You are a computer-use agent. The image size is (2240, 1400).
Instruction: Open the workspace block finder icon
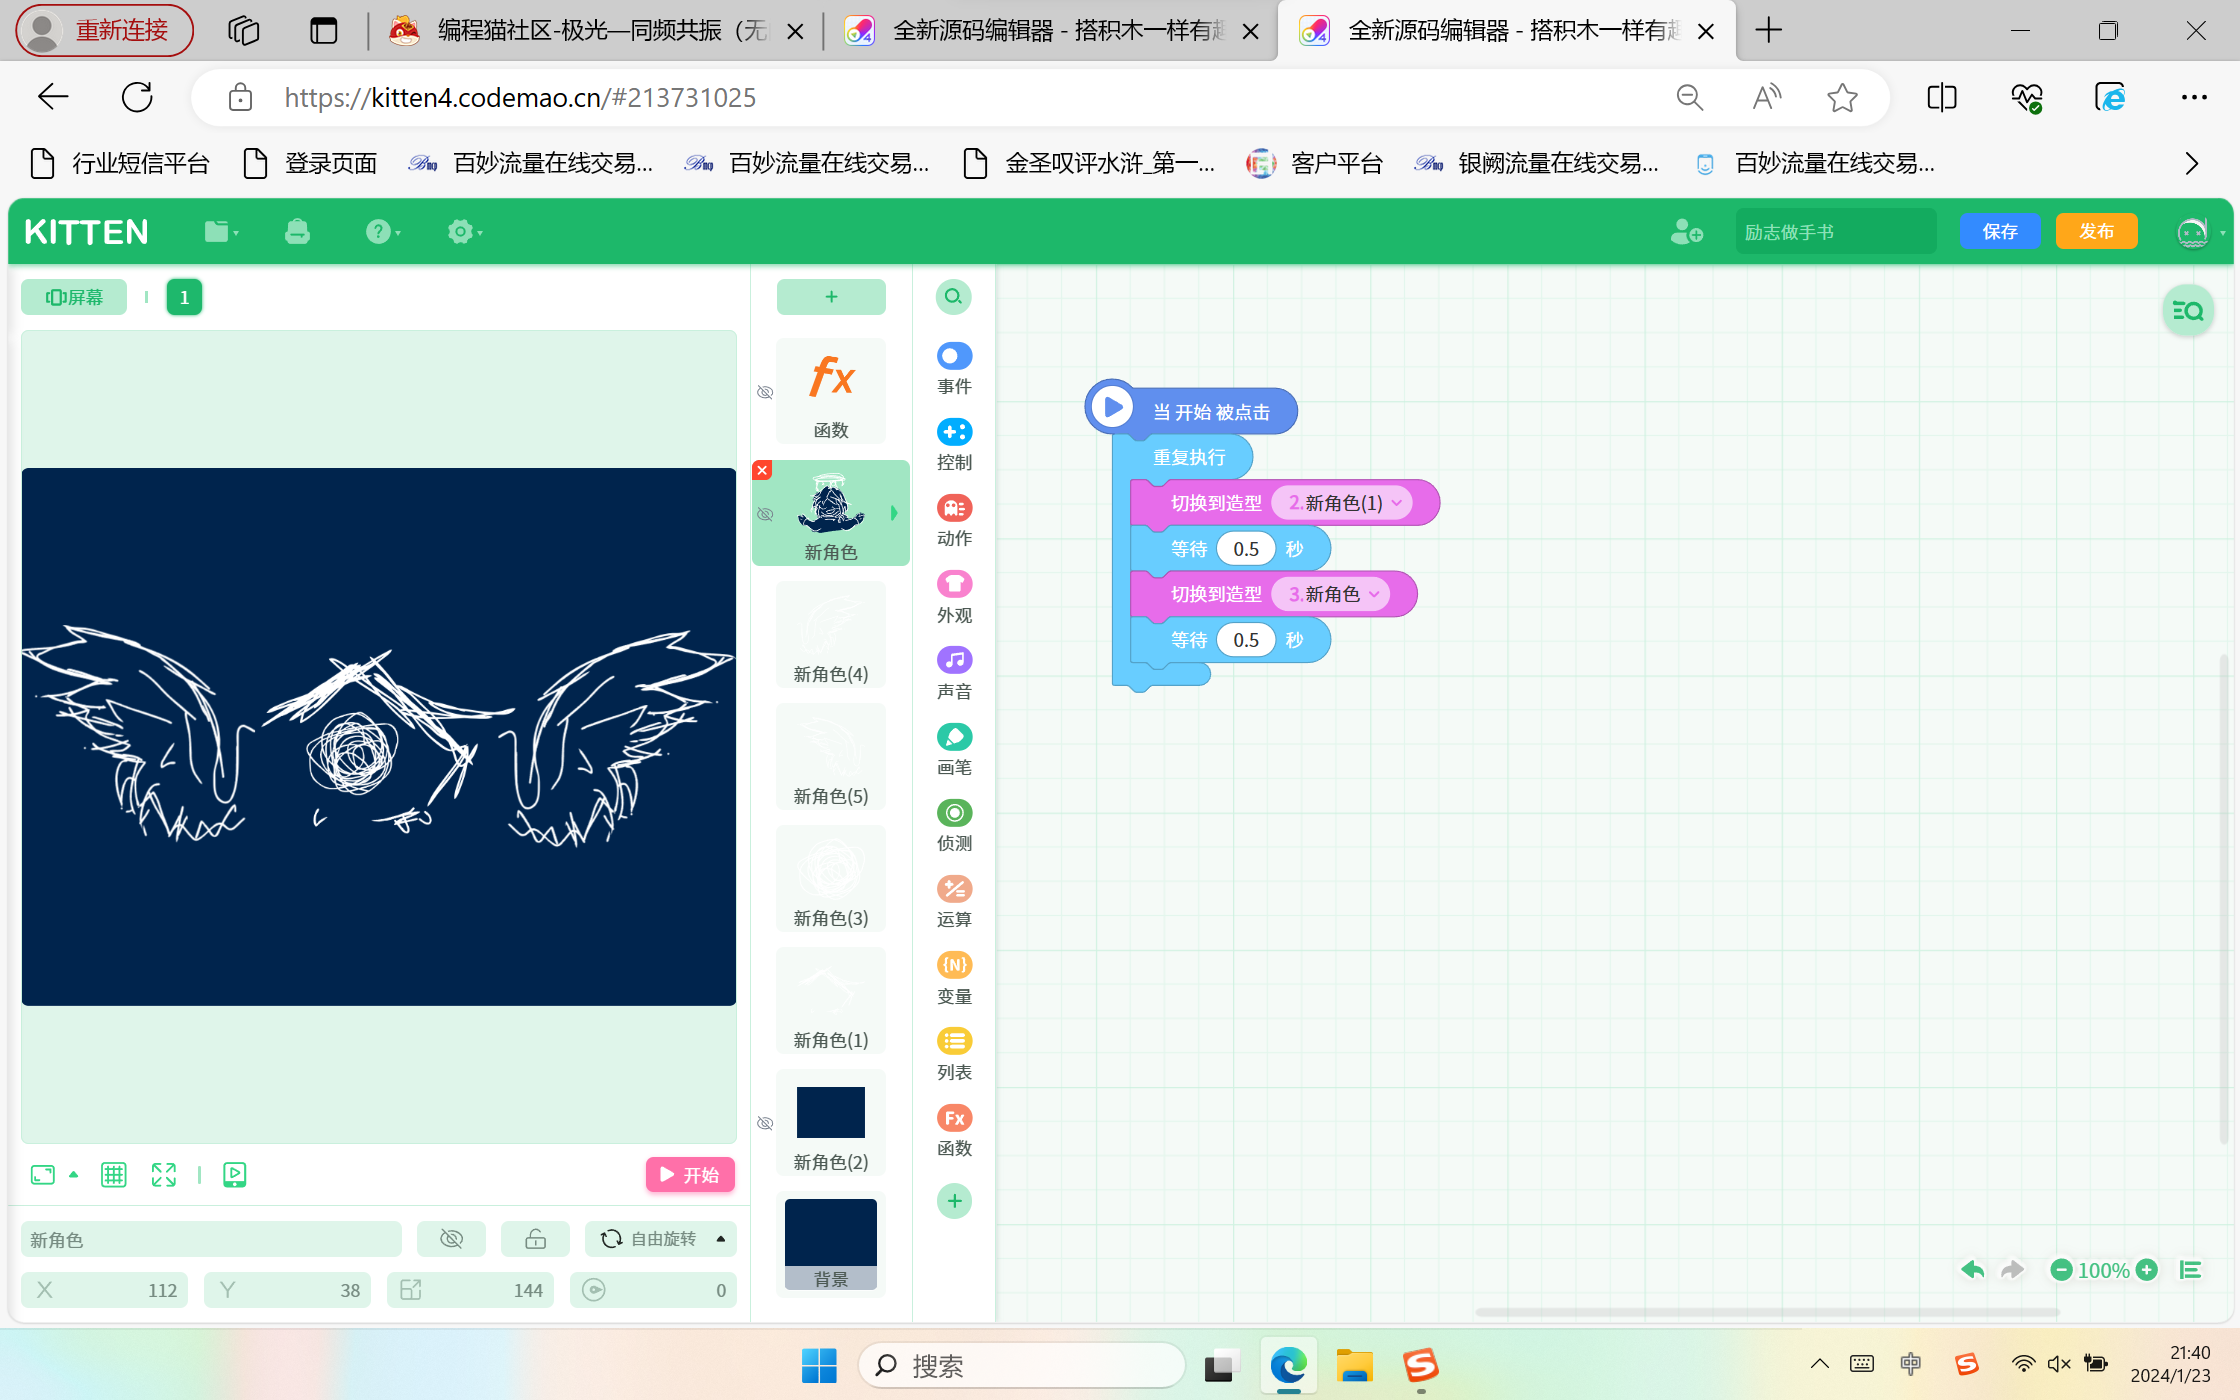click(2187, 311)
